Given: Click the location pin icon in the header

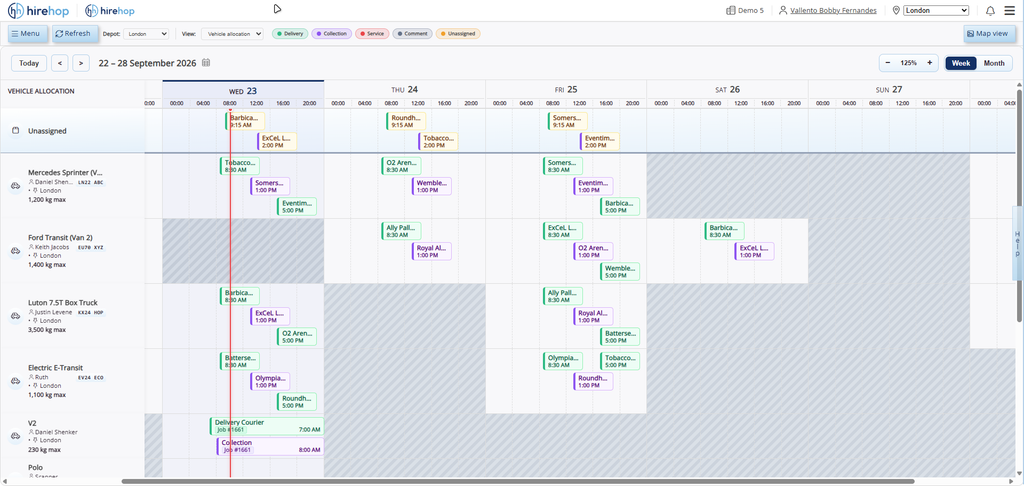Looking at the screenshot, I should [x=896, y=10].
